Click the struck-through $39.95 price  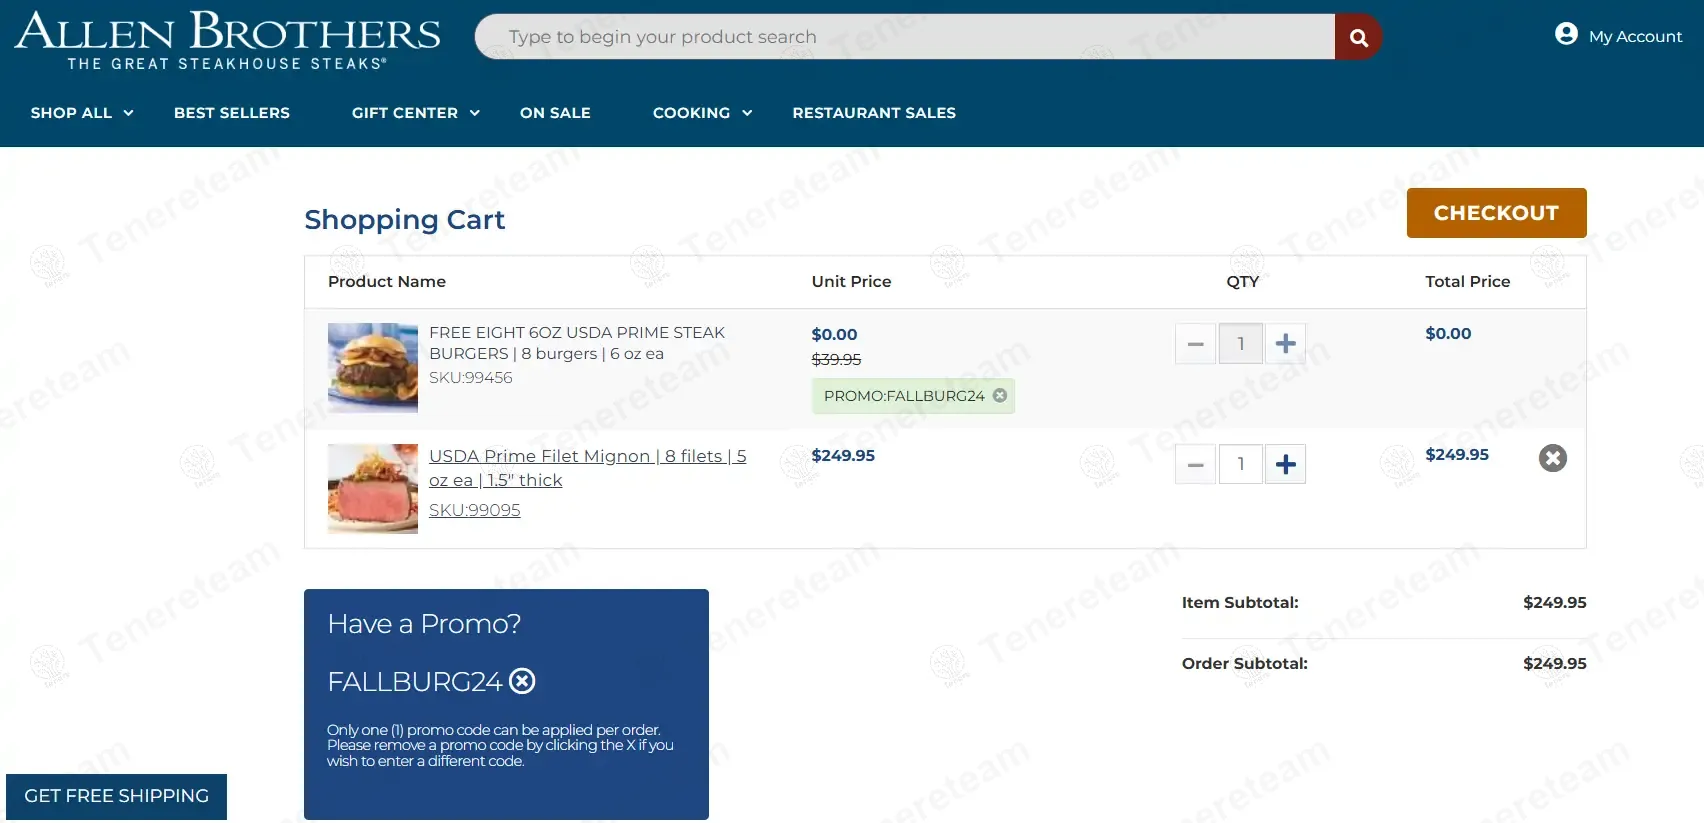coord(836,359)
